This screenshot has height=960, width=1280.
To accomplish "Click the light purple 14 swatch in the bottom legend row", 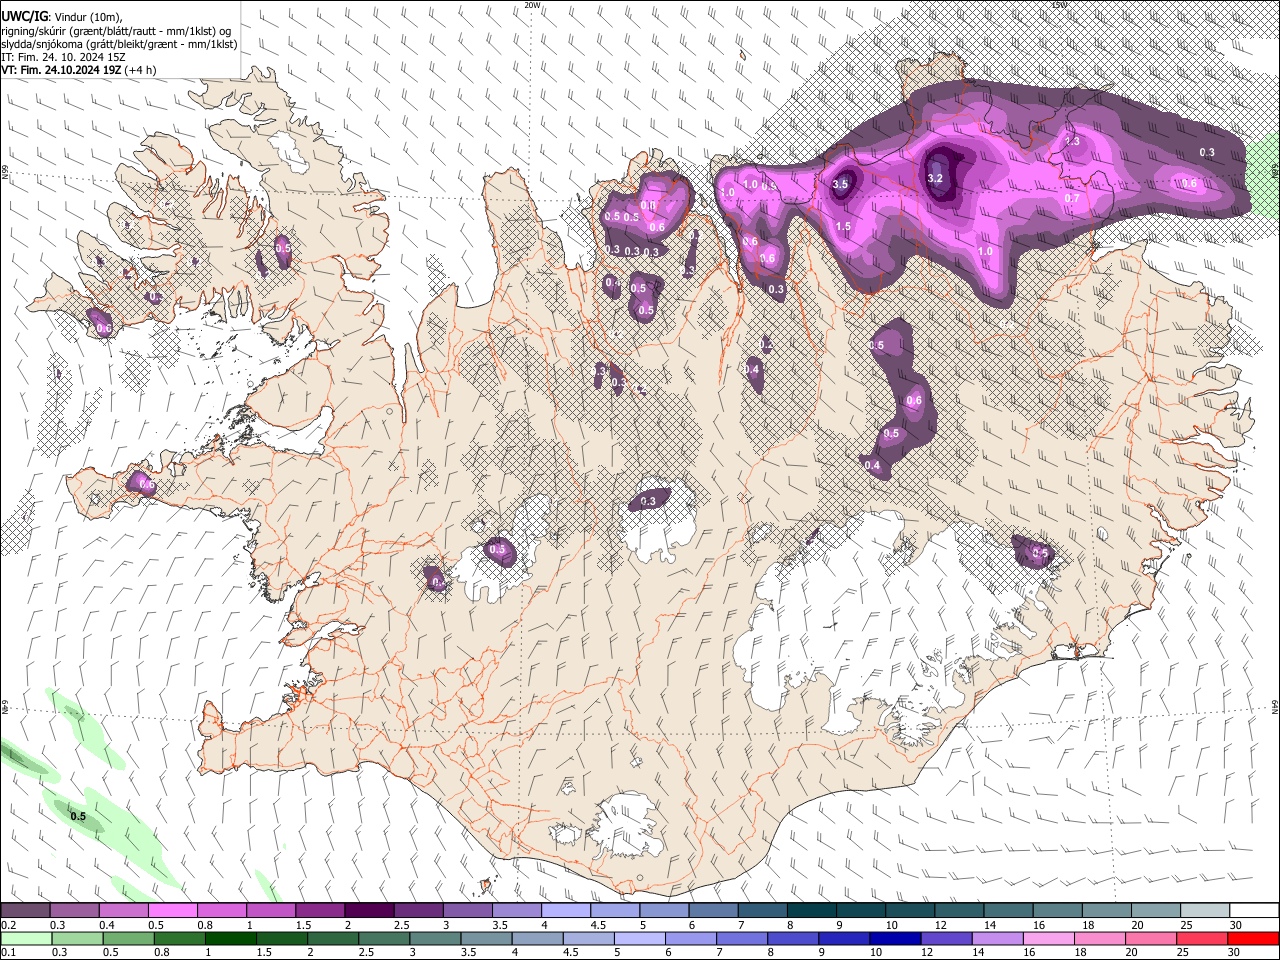I will (x=997, y=938).
